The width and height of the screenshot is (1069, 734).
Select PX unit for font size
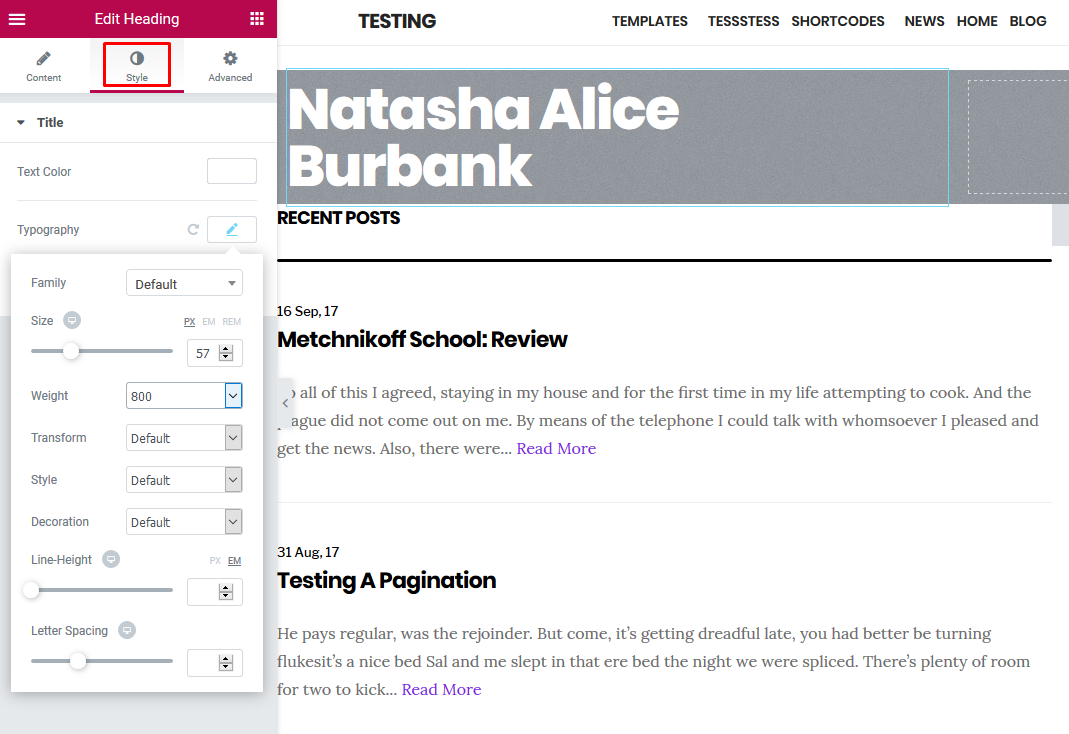[x=189, y=321]
